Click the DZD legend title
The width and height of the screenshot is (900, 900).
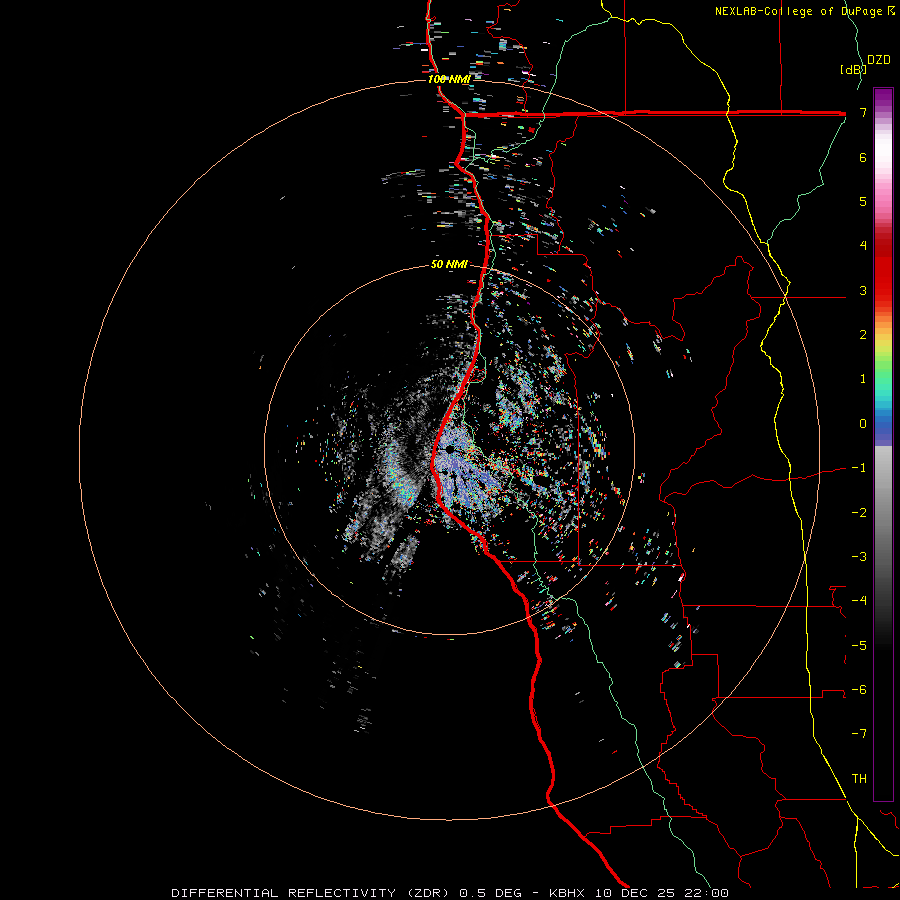coord(878,60)
